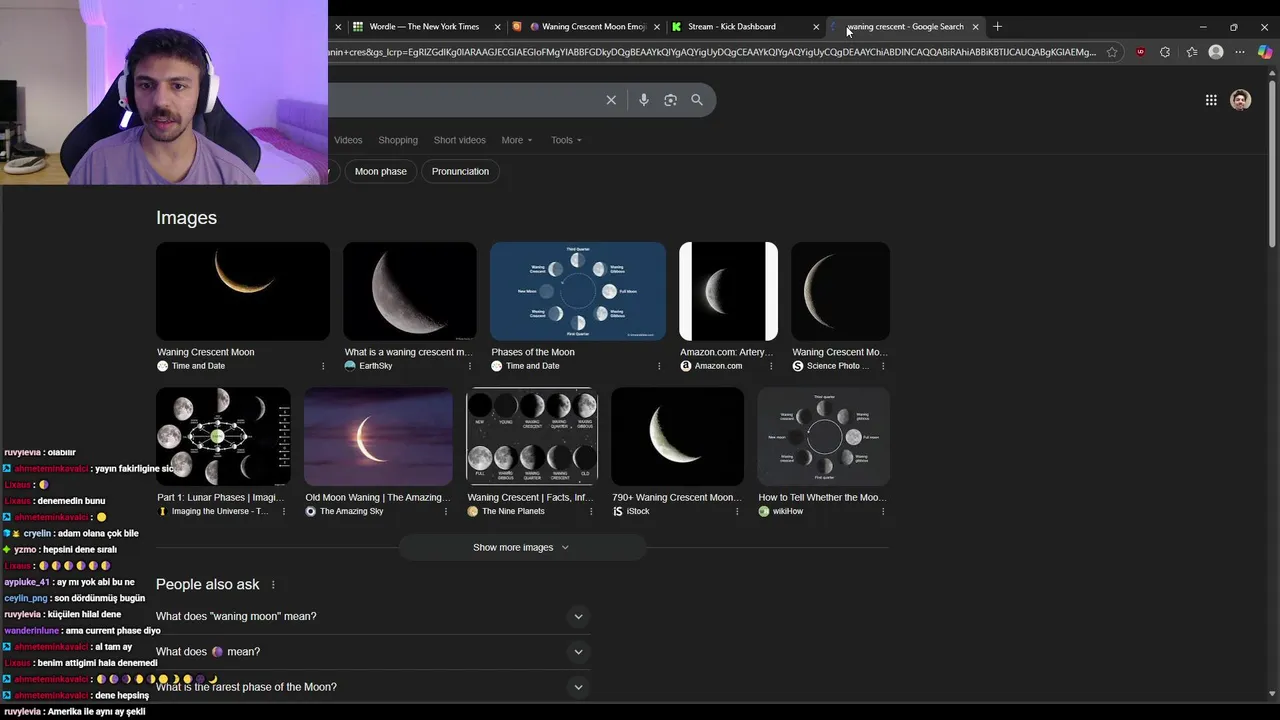Click the magnifier search button
This screenshot has height=720, width=1280.
pos(697,100)
